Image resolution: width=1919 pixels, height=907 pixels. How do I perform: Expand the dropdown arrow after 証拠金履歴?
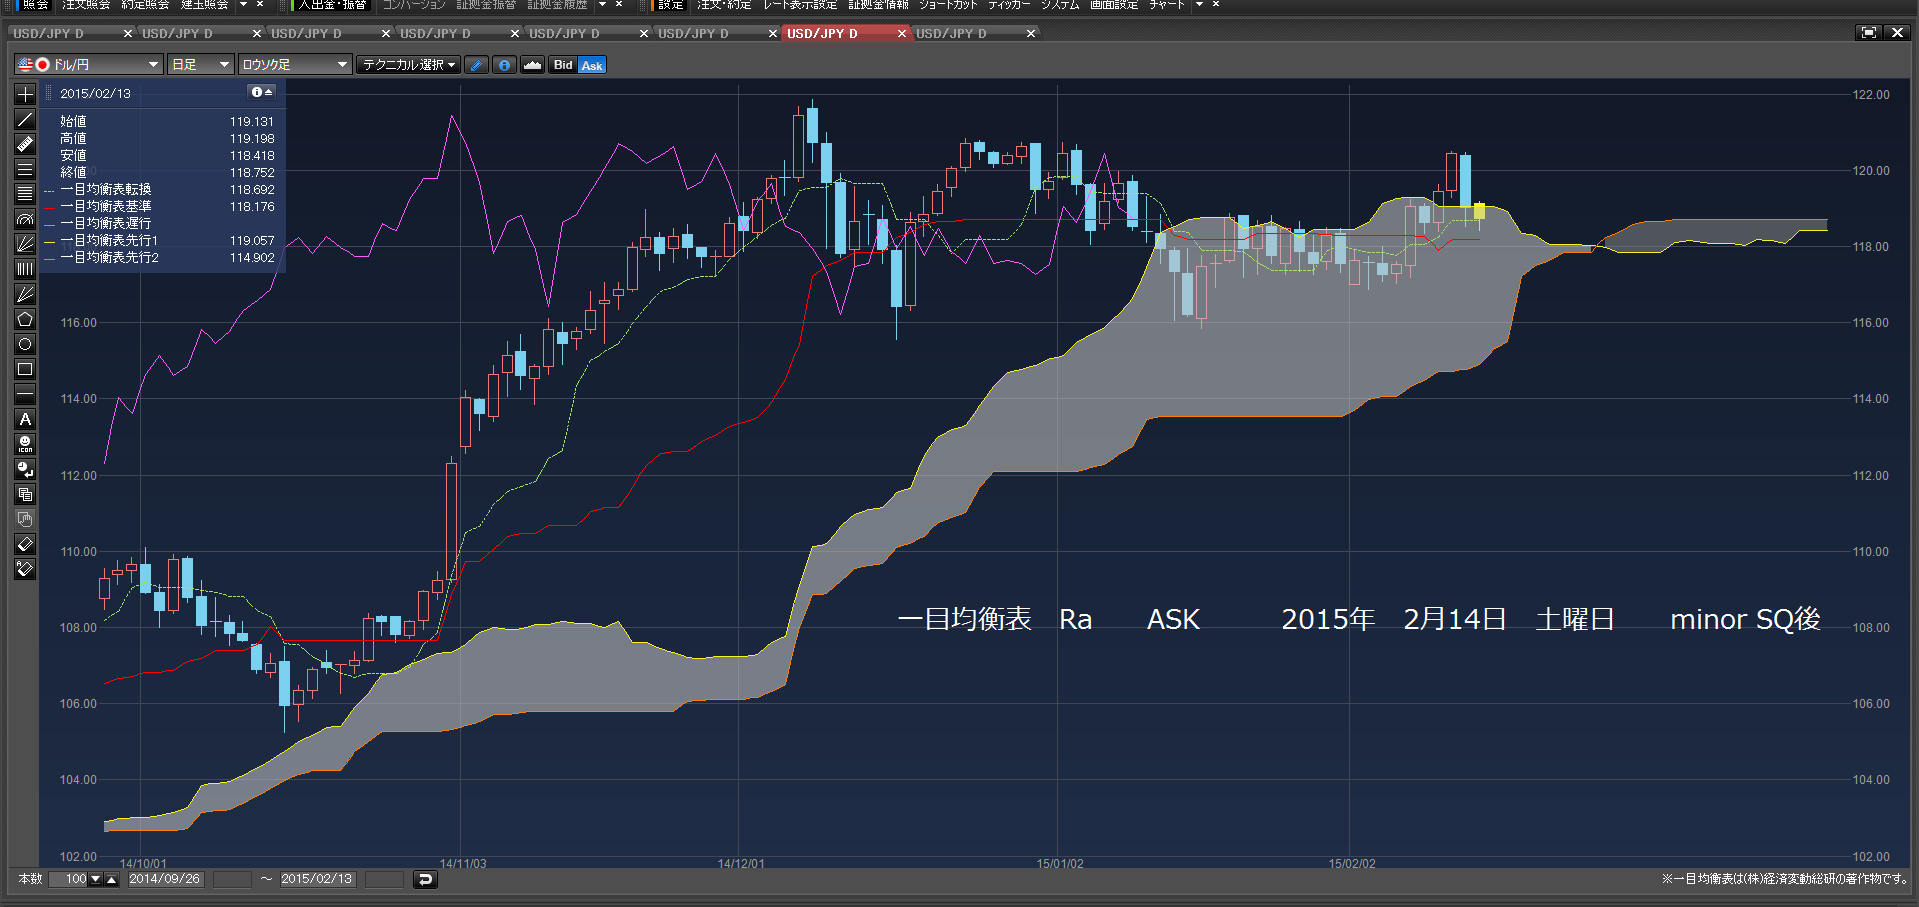602,5
